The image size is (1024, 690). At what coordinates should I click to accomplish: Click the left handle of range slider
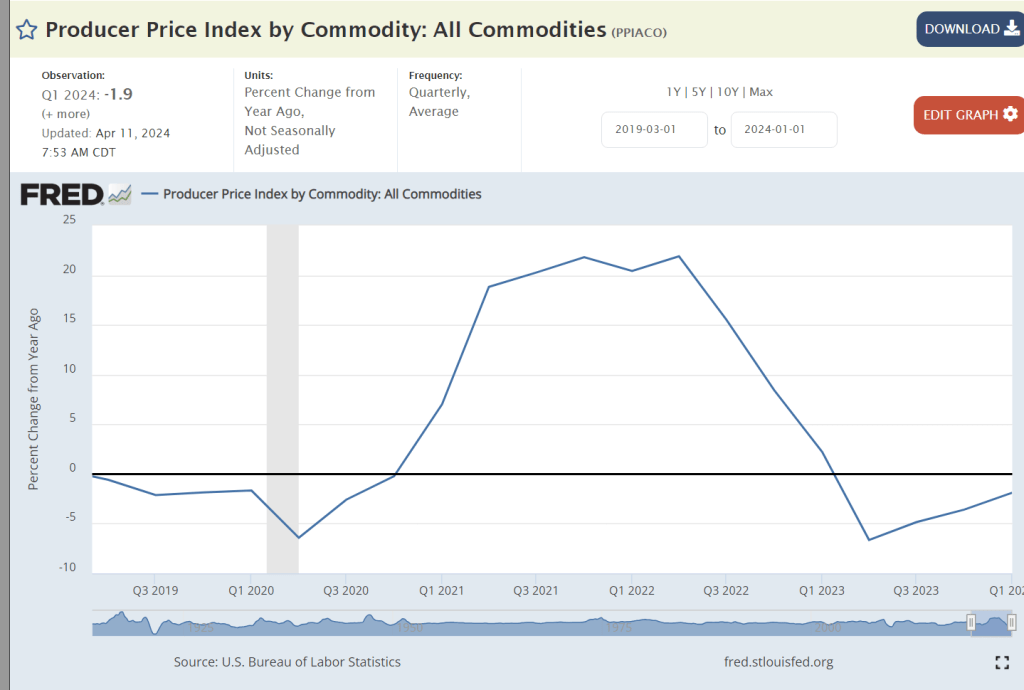point(971,623)
